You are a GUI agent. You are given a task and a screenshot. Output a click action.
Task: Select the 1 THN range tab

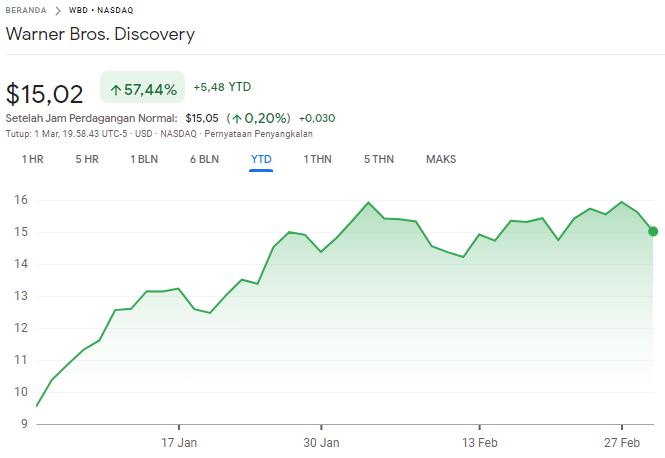pyautogui.click(x=317, y=159)
